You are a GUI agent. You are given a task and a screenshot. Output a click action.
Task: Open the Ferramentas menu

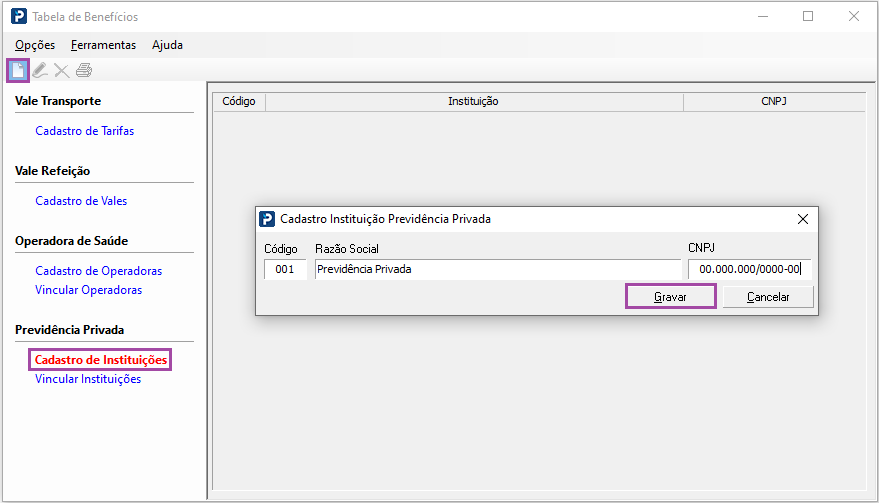pyautogui.click(x=103, y=45)
